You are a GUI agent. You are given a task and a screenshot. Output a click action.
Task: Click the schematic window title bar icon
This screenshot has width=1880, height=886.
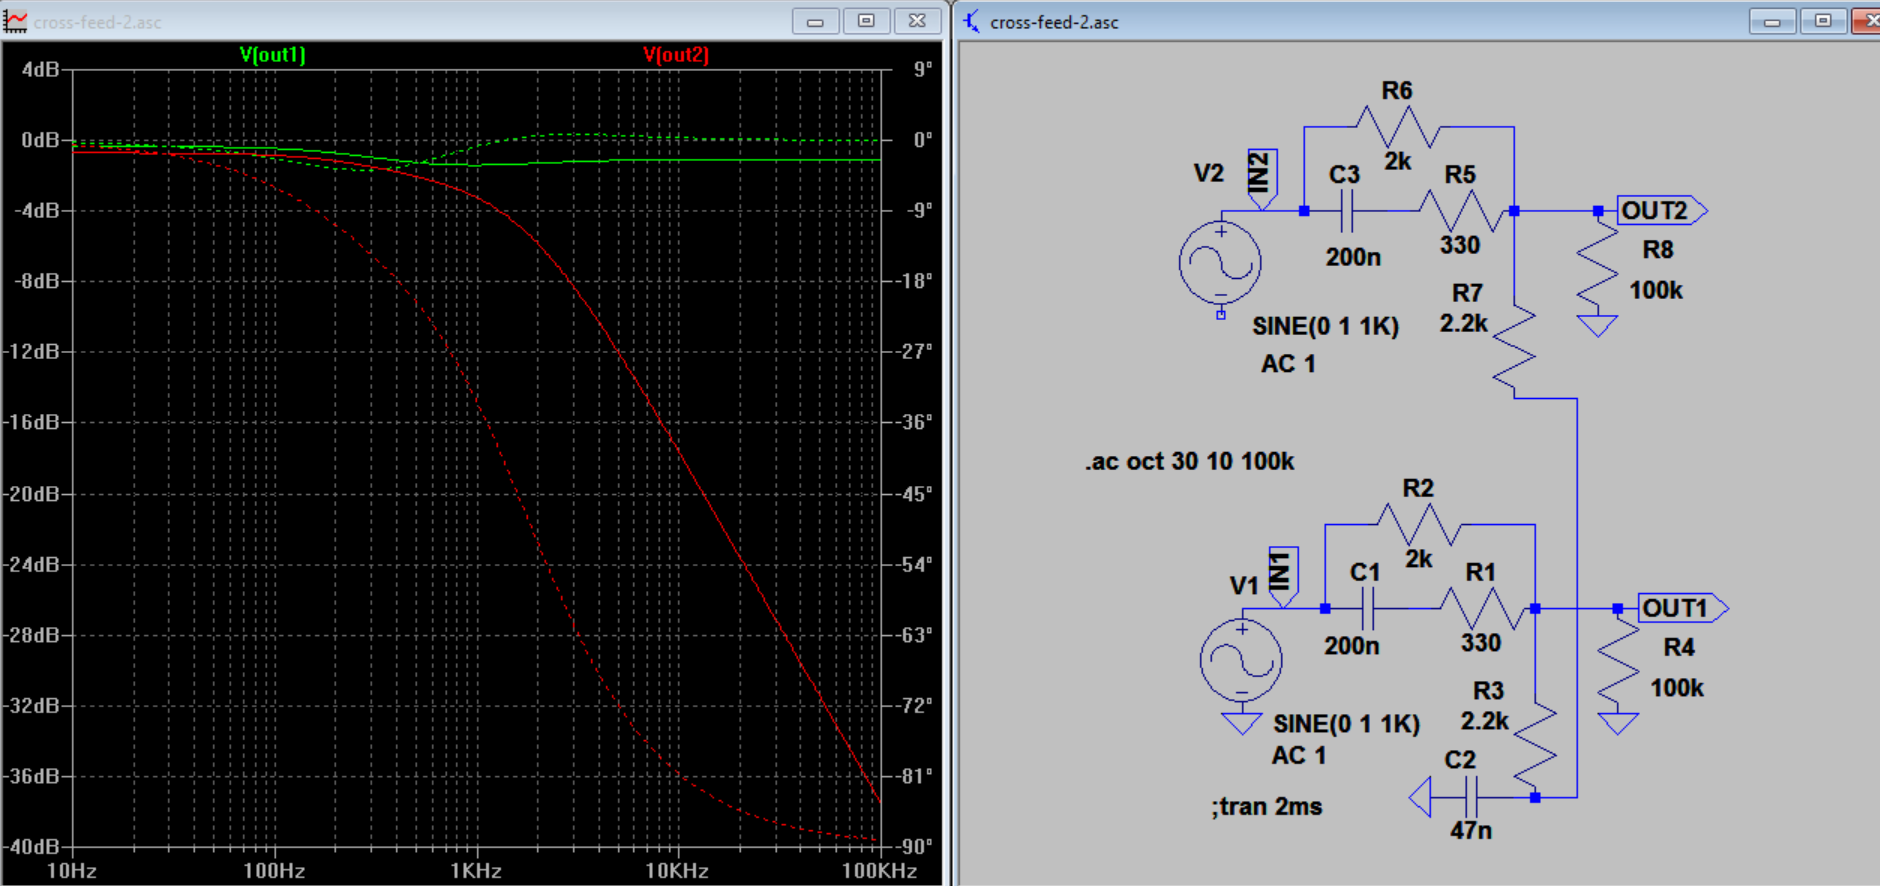tap(972, 21)
